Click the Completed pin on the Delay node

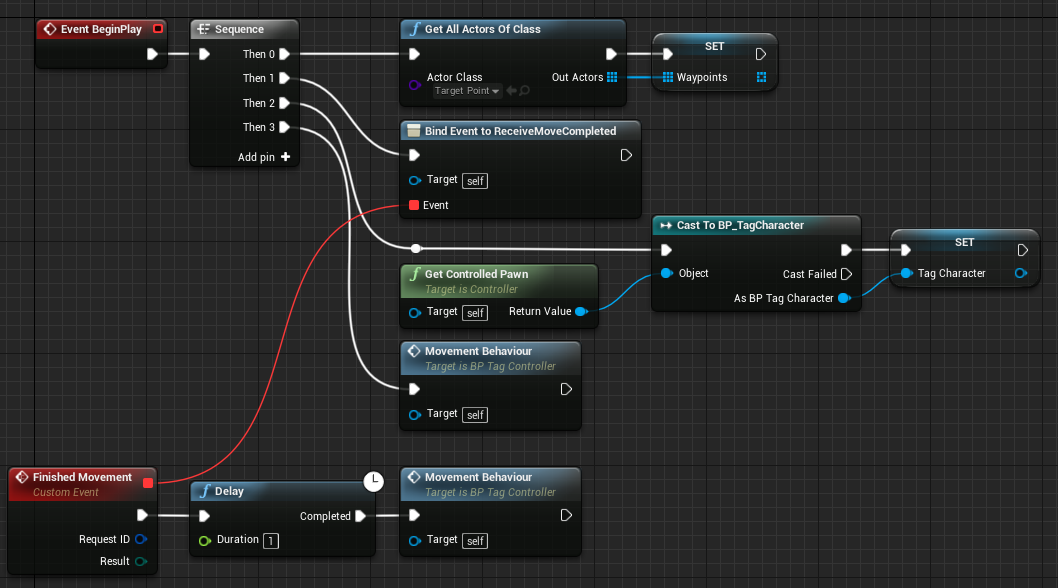pyautogui.click(x=362, y=515)
